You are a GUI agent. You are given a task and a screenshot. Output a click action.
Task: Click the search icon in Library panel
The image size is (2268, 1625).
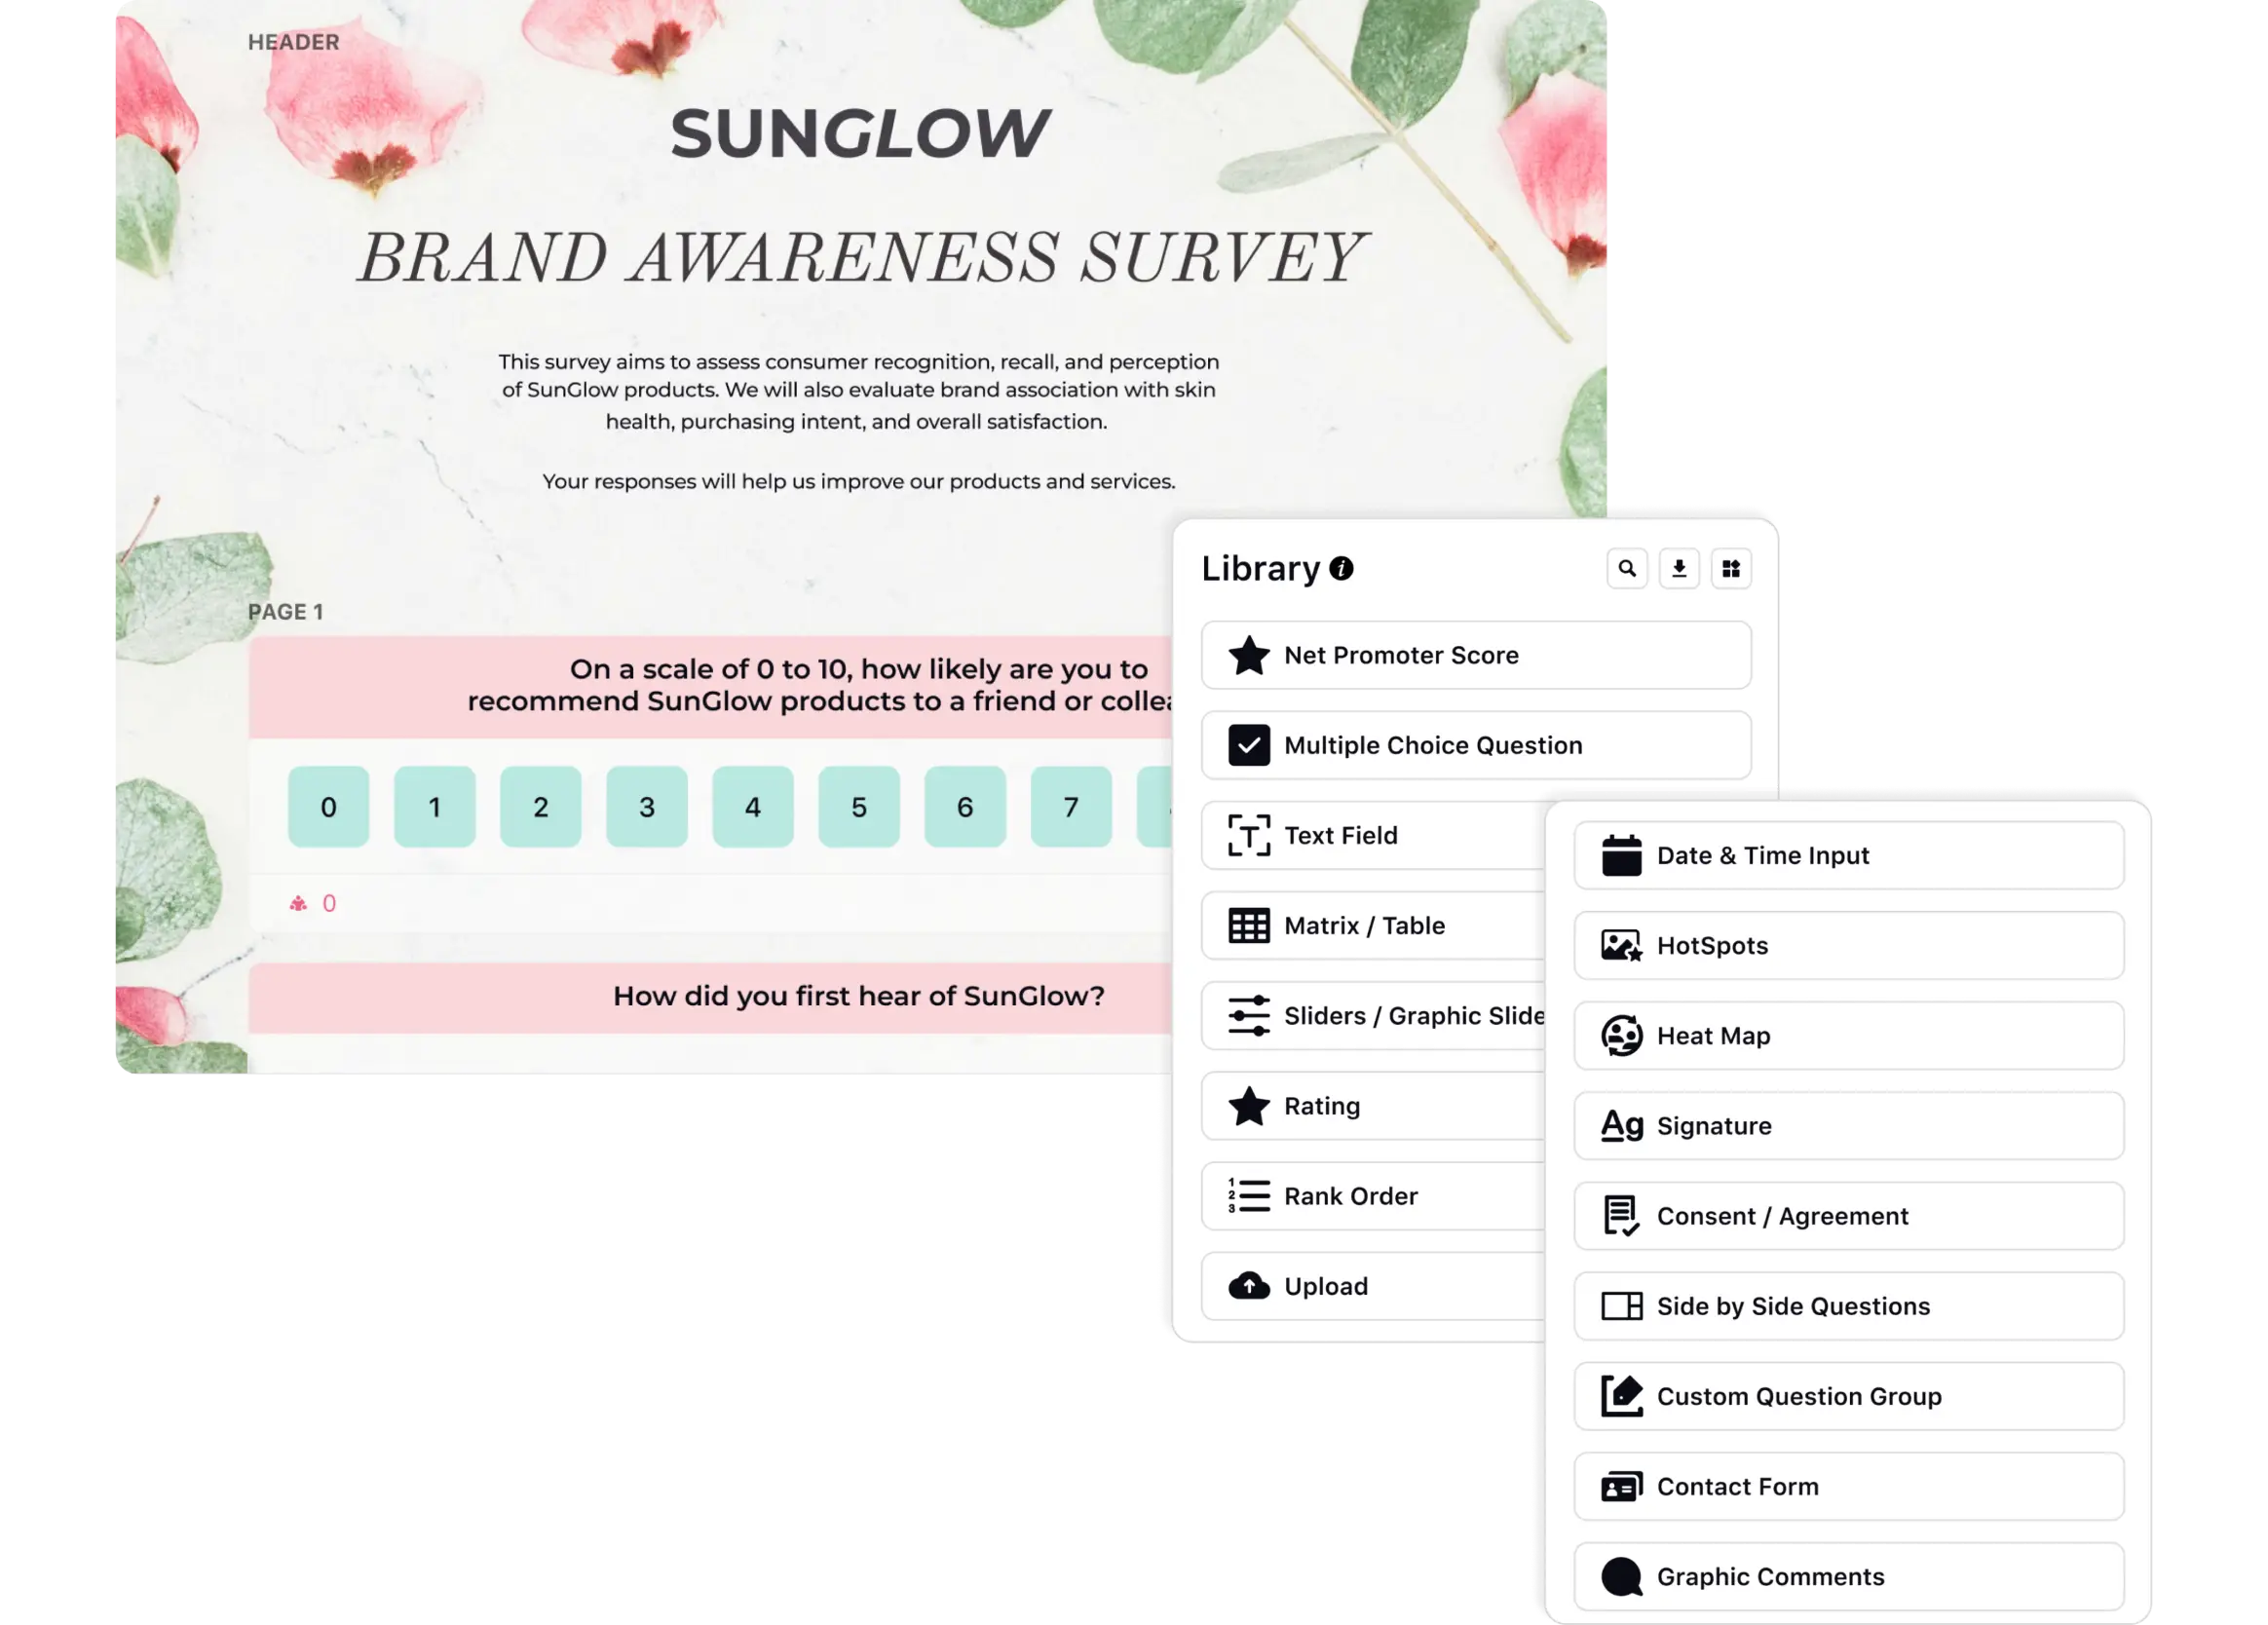(1626, 566)
